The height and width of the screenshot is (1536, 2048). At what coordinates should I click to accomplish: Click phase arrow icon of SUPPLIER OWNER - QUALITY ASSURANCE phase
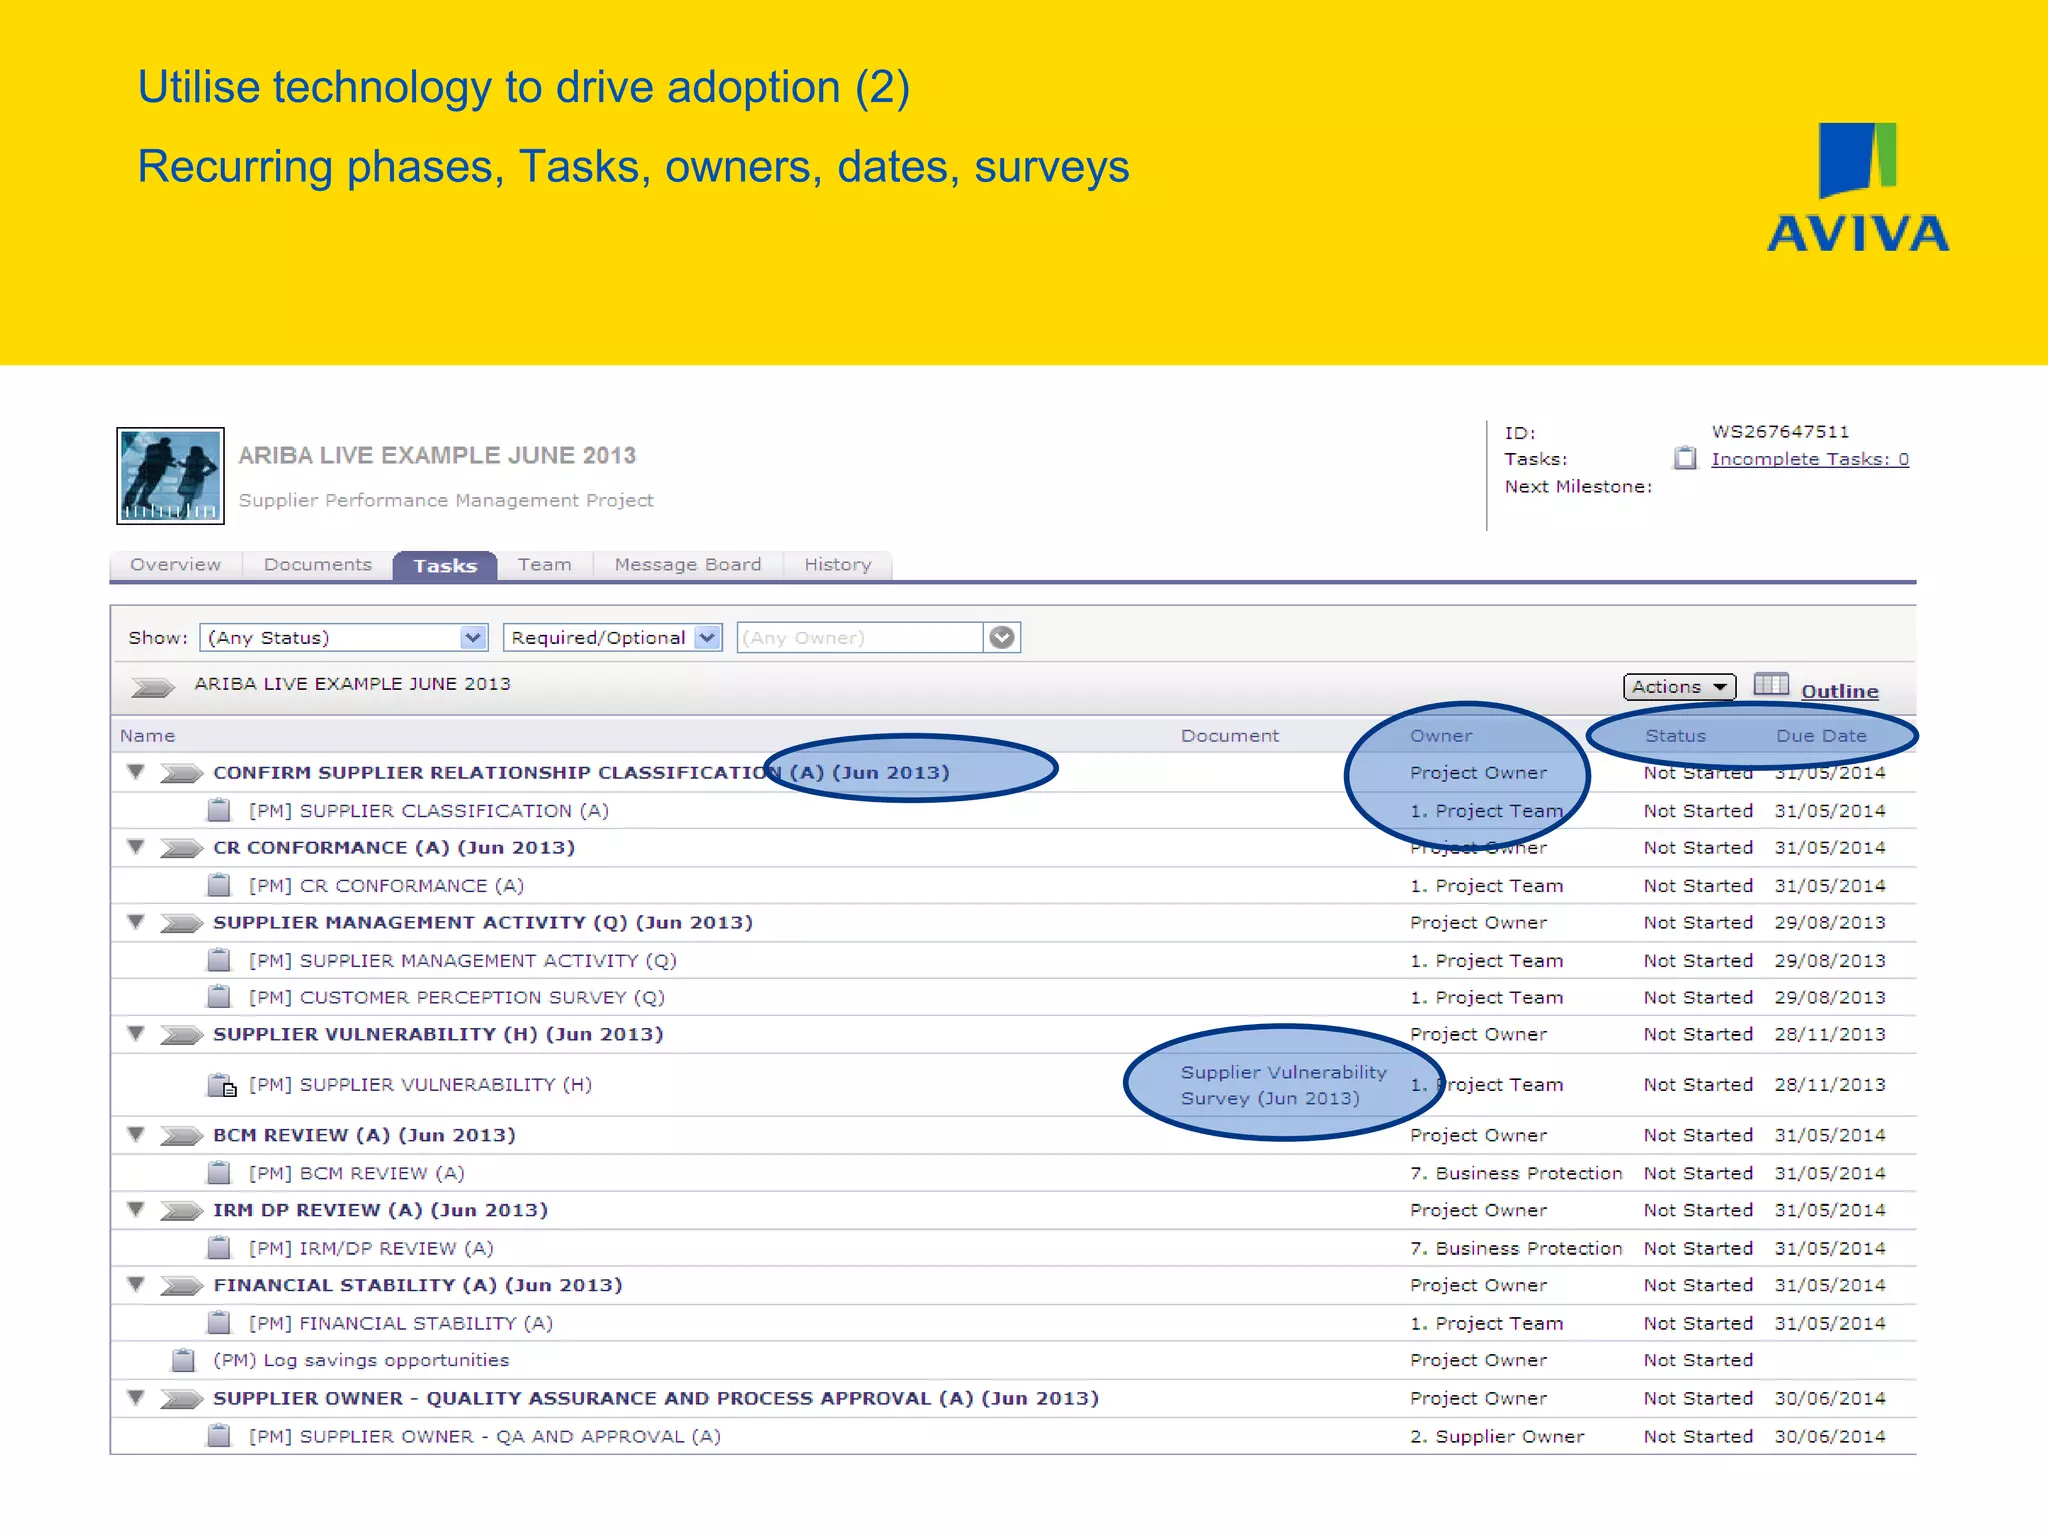(x=182, y=1399)
